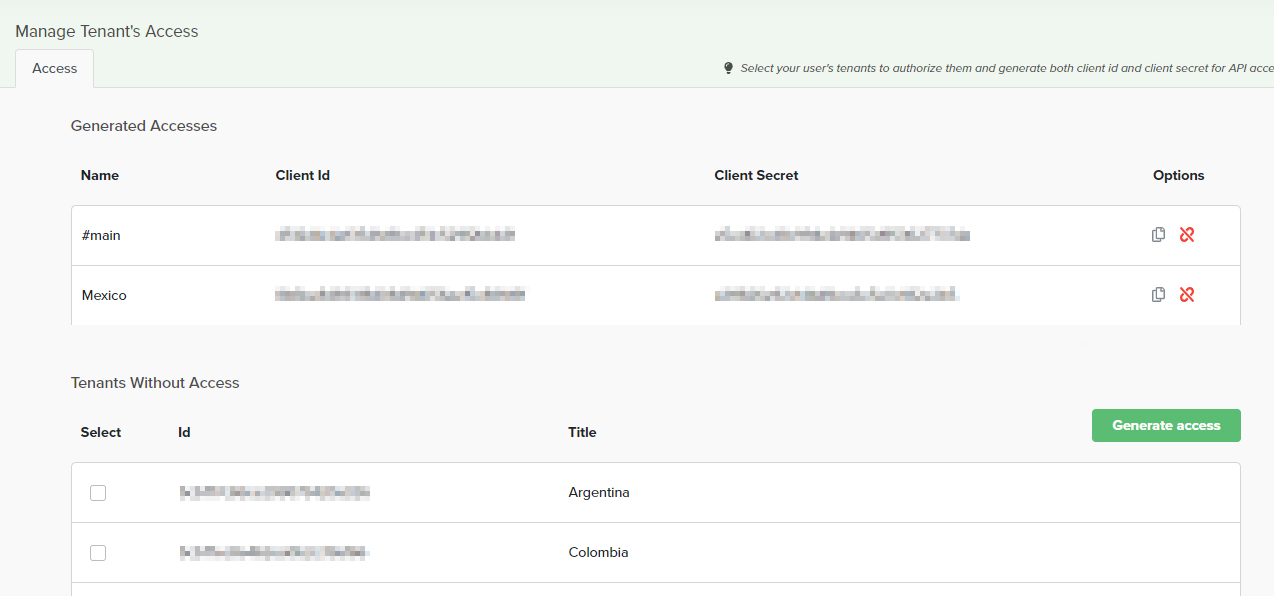
Task: Click blurred Client Secret of #main
Action: [x=842, y=235]
